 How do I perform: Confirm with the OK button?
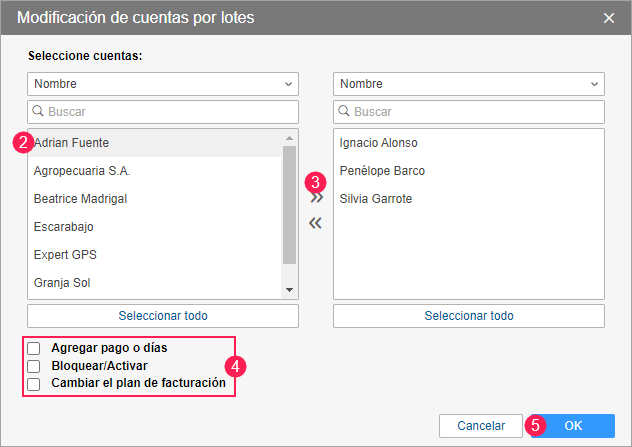573,425
